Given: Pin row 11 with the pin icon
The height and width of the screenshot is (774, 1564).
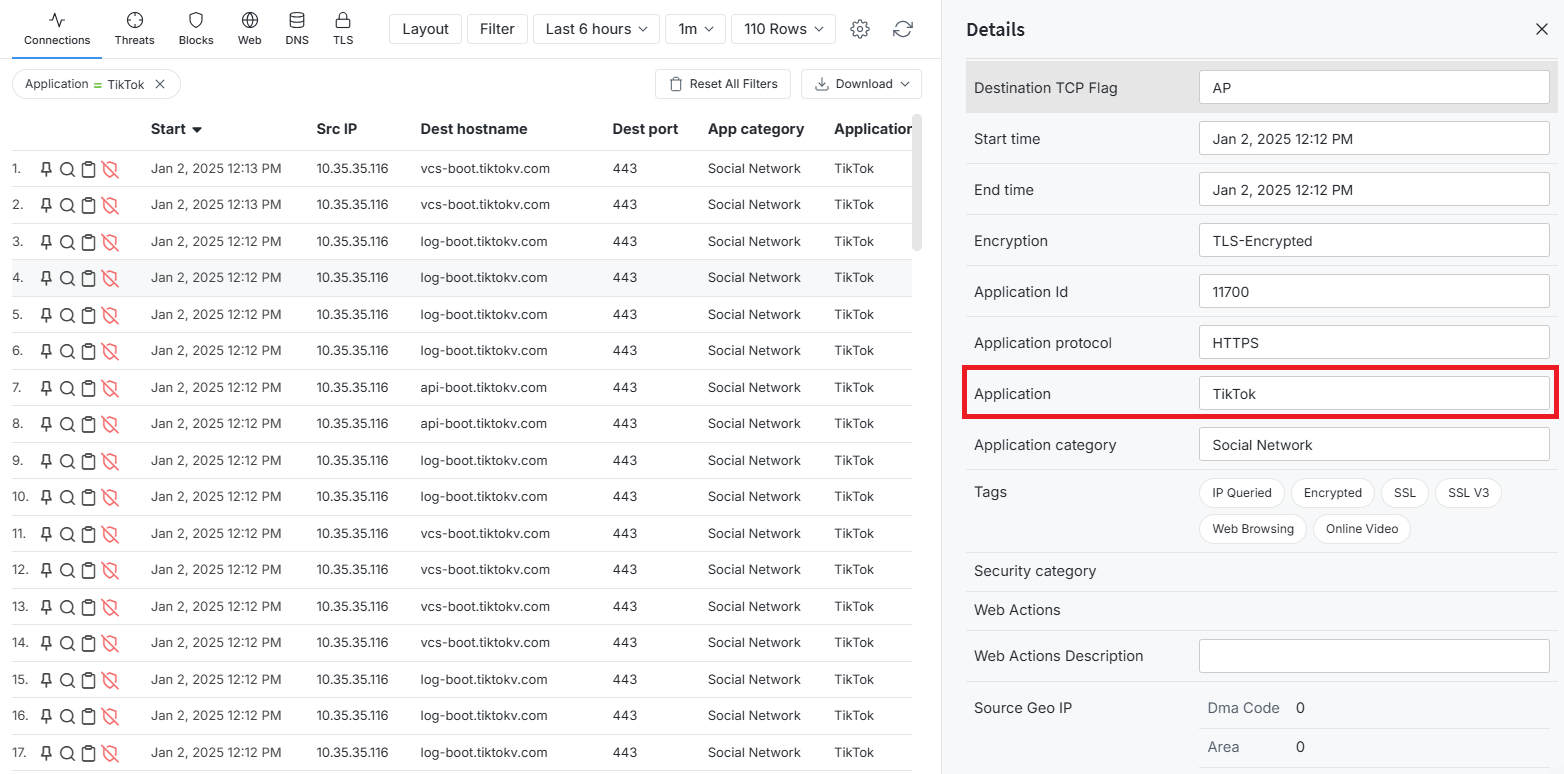Looking at the screenshot, I should coord(46,534).
